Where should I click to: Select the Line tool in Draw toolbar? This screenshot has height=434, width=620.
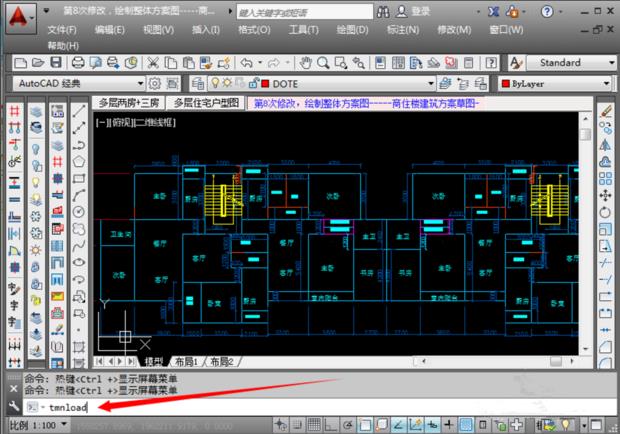click(x=79, y=111)
